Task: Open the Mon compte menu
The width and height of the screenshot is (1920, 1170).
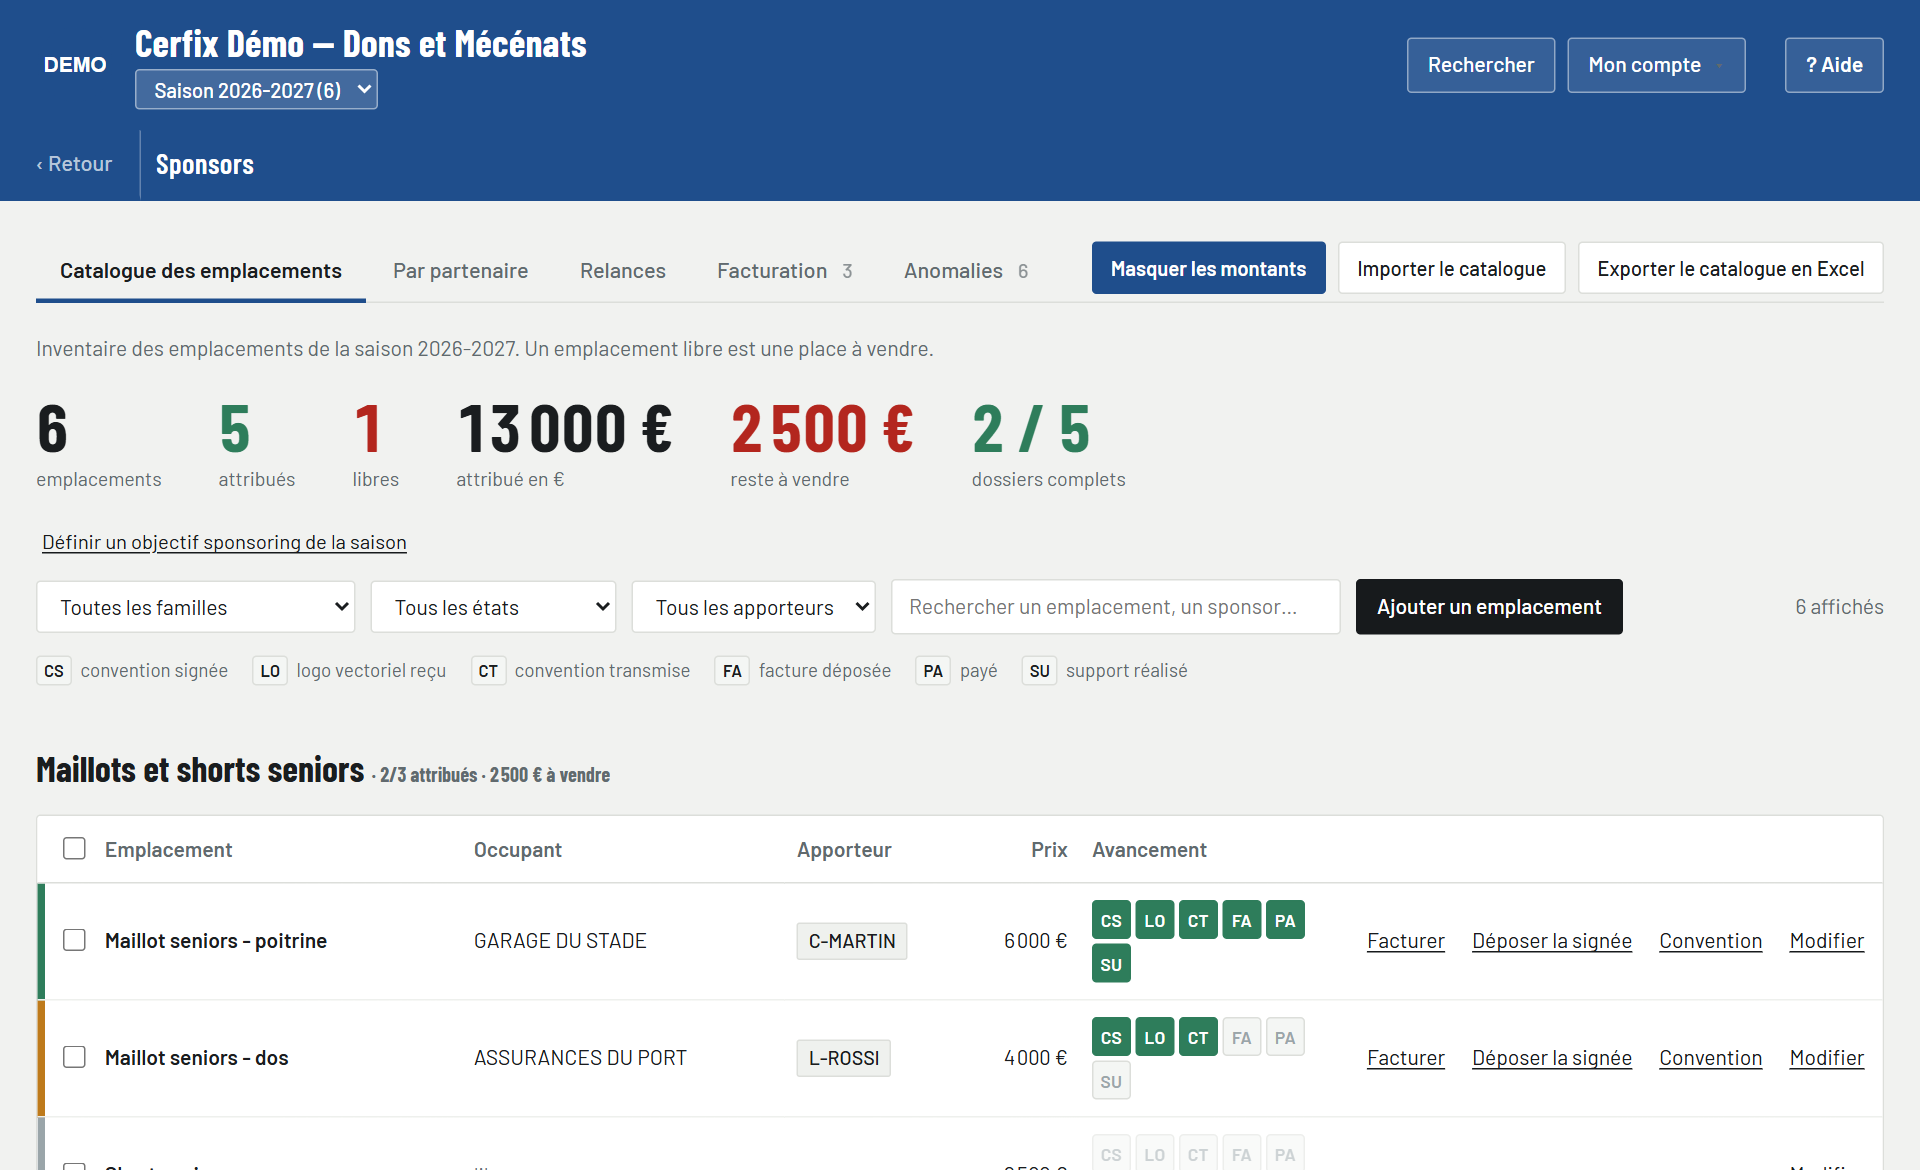Action: [1656, 65]
